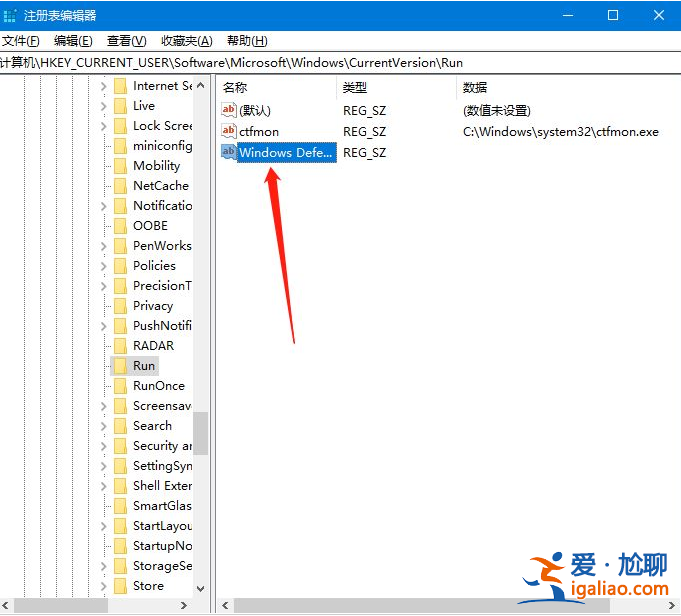Select the Windows Defe... value name
This screenshot has height=616, width=681.
click(x=286, y=152)
